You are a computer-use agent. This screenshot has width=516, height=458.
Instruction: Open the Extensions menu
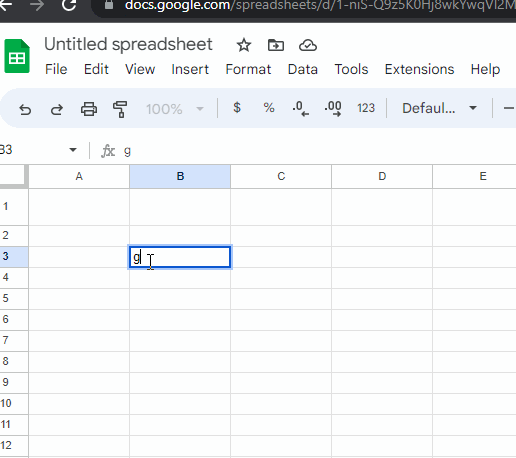(x=419, y=69)
